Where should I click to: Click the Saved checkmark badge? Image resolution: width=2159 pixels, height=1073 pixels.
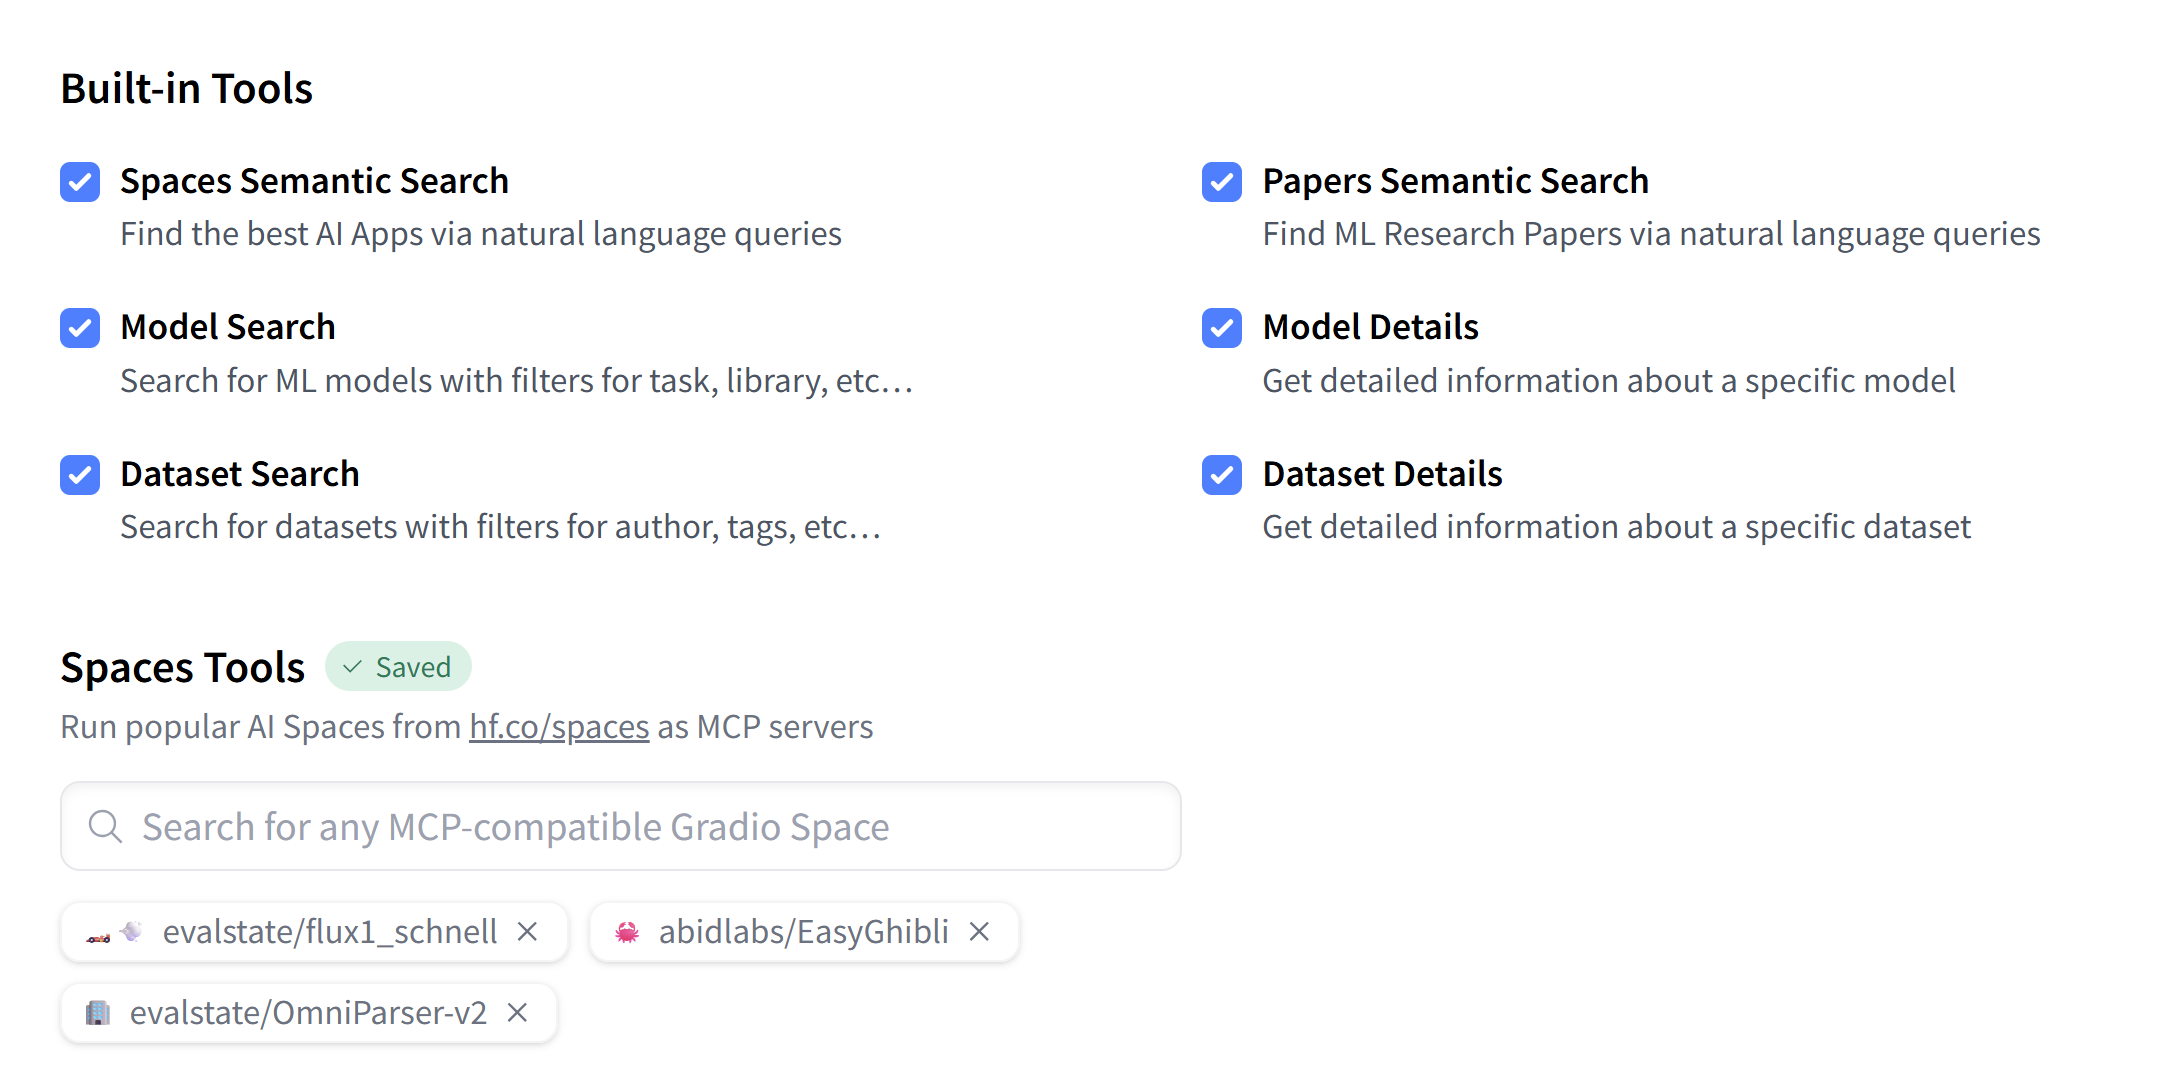pos(398,667)
